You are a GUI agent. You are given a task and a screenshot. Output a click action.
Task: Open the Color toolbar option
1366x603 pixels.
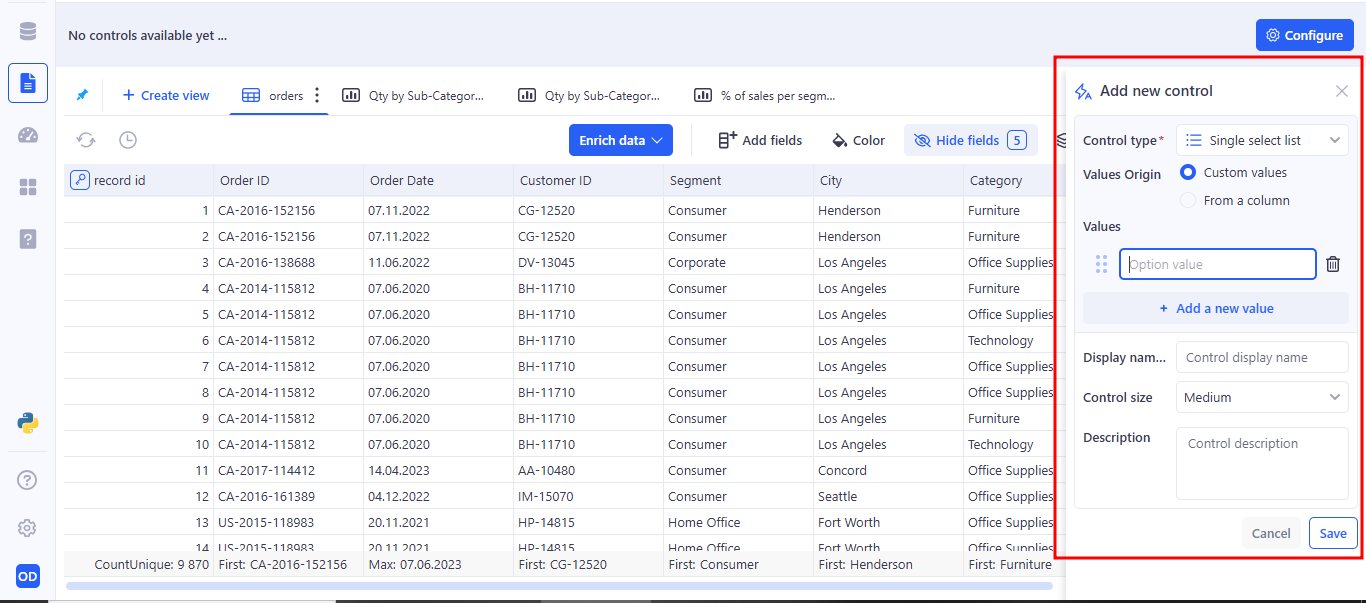pos(859,141)
